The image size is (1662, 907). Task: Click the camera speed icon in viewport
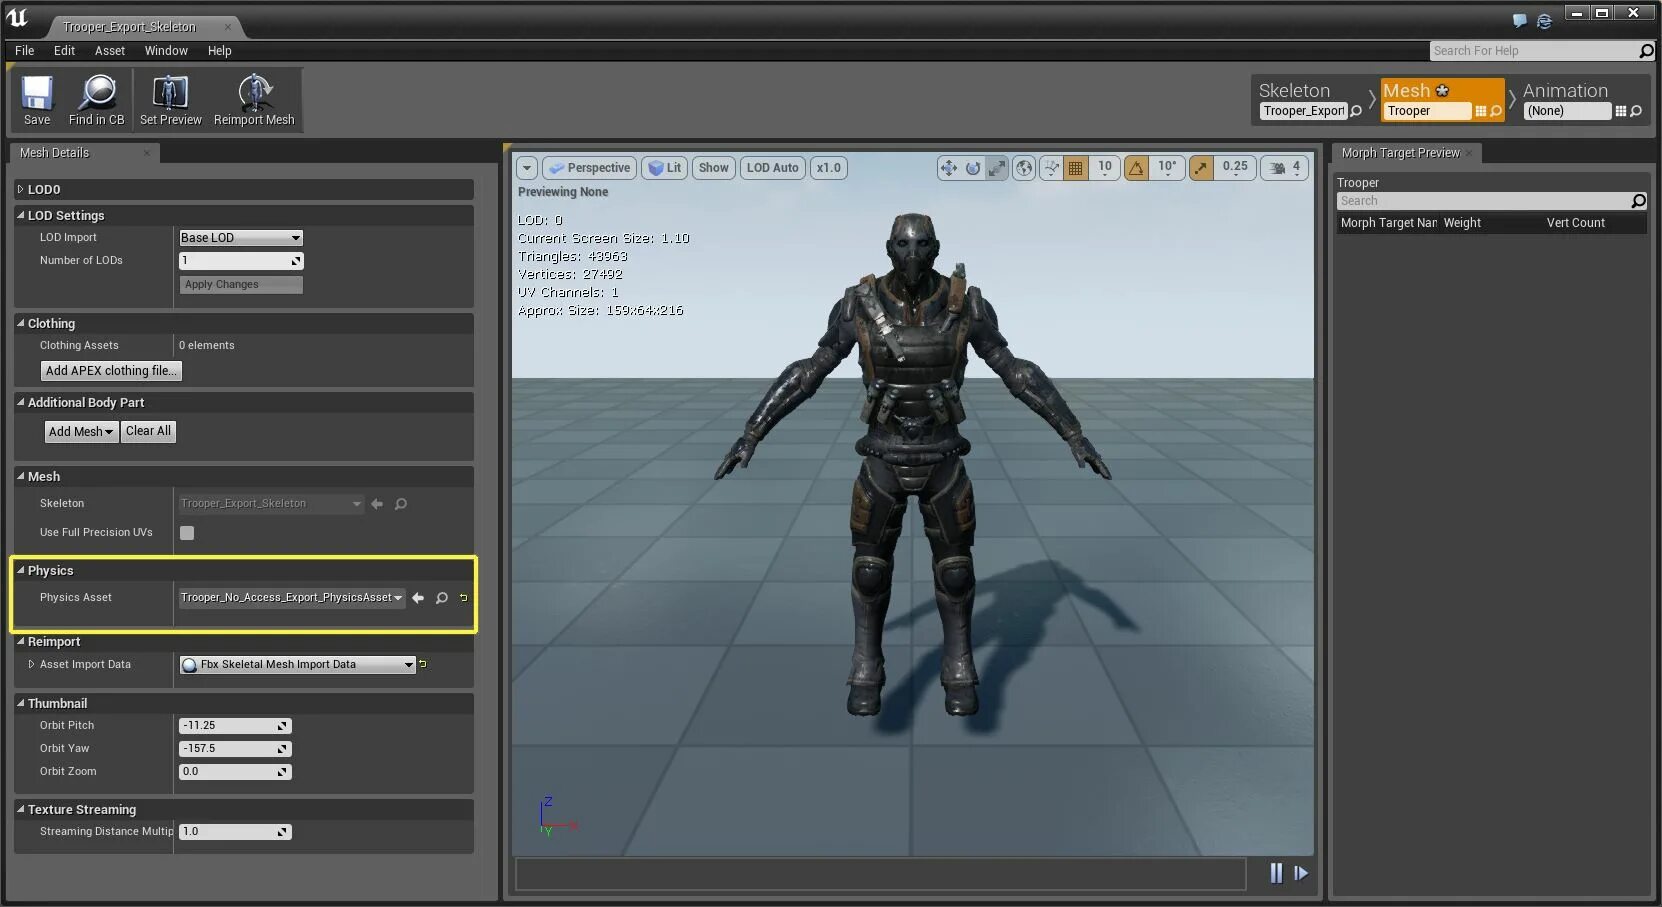1278,168
